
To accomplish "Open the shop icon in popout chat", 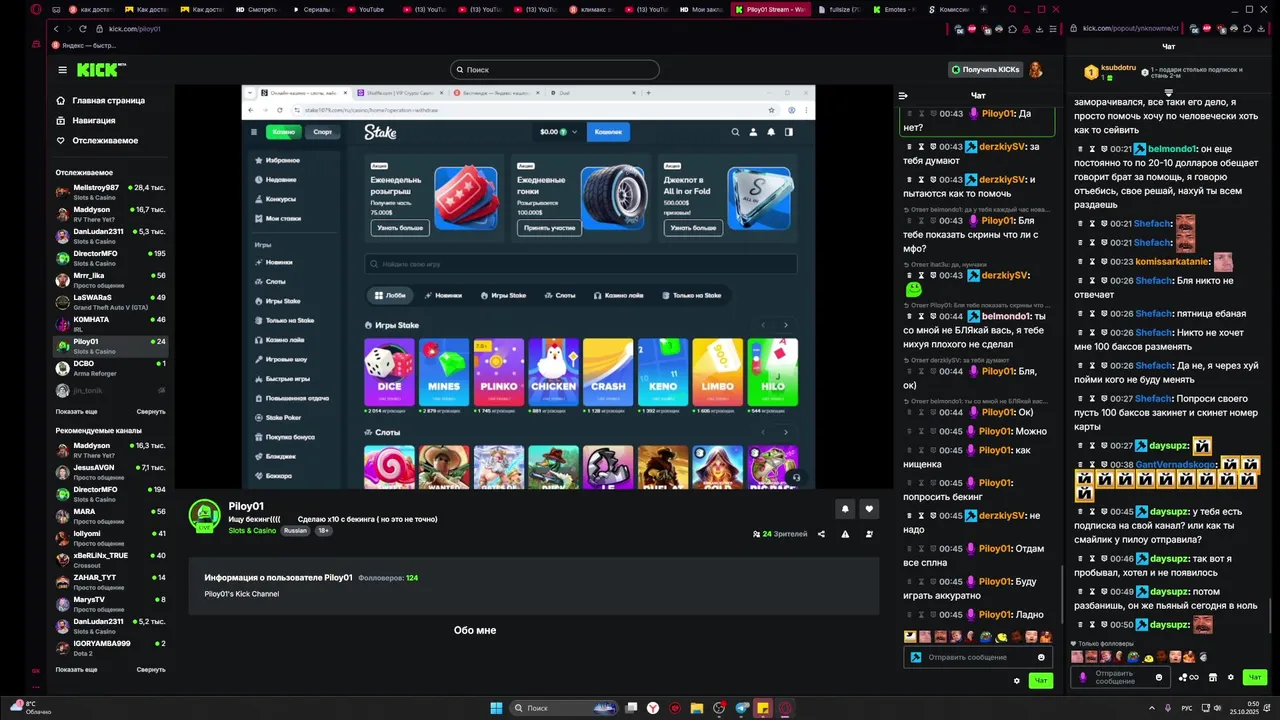I will [1213, 677].
